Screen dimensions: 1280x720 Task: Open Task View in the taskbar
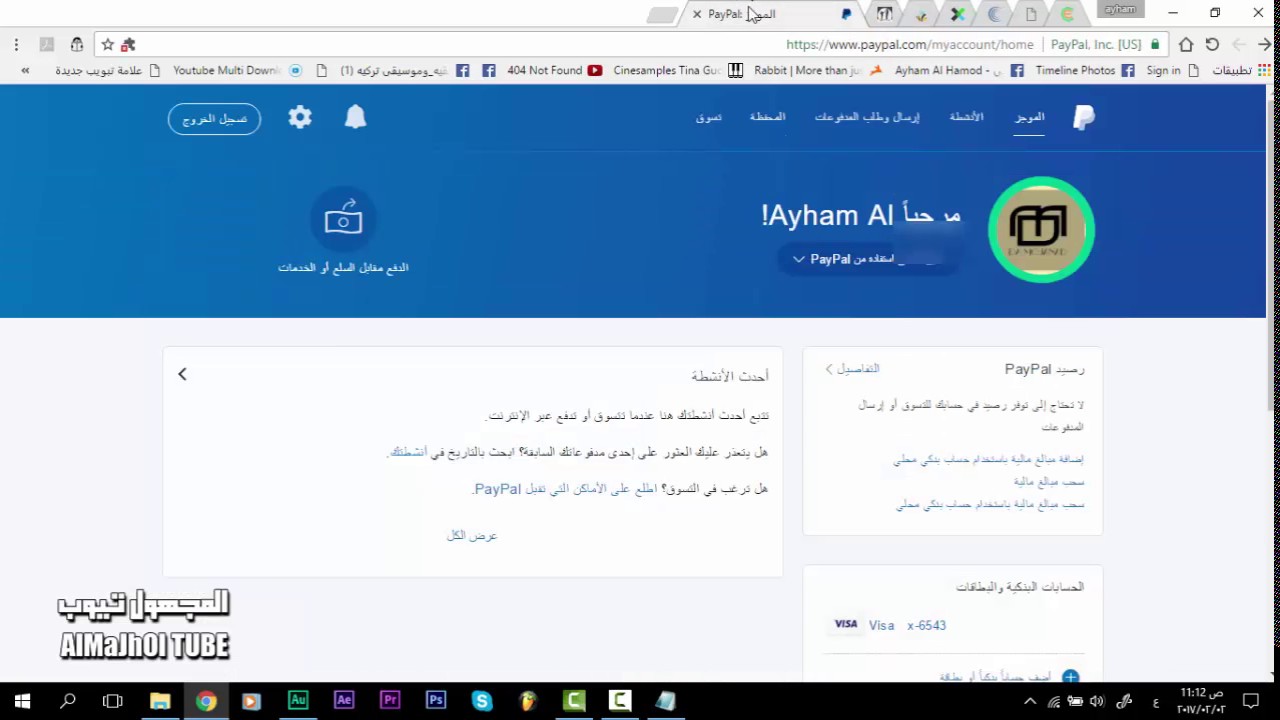pos(113,701)
